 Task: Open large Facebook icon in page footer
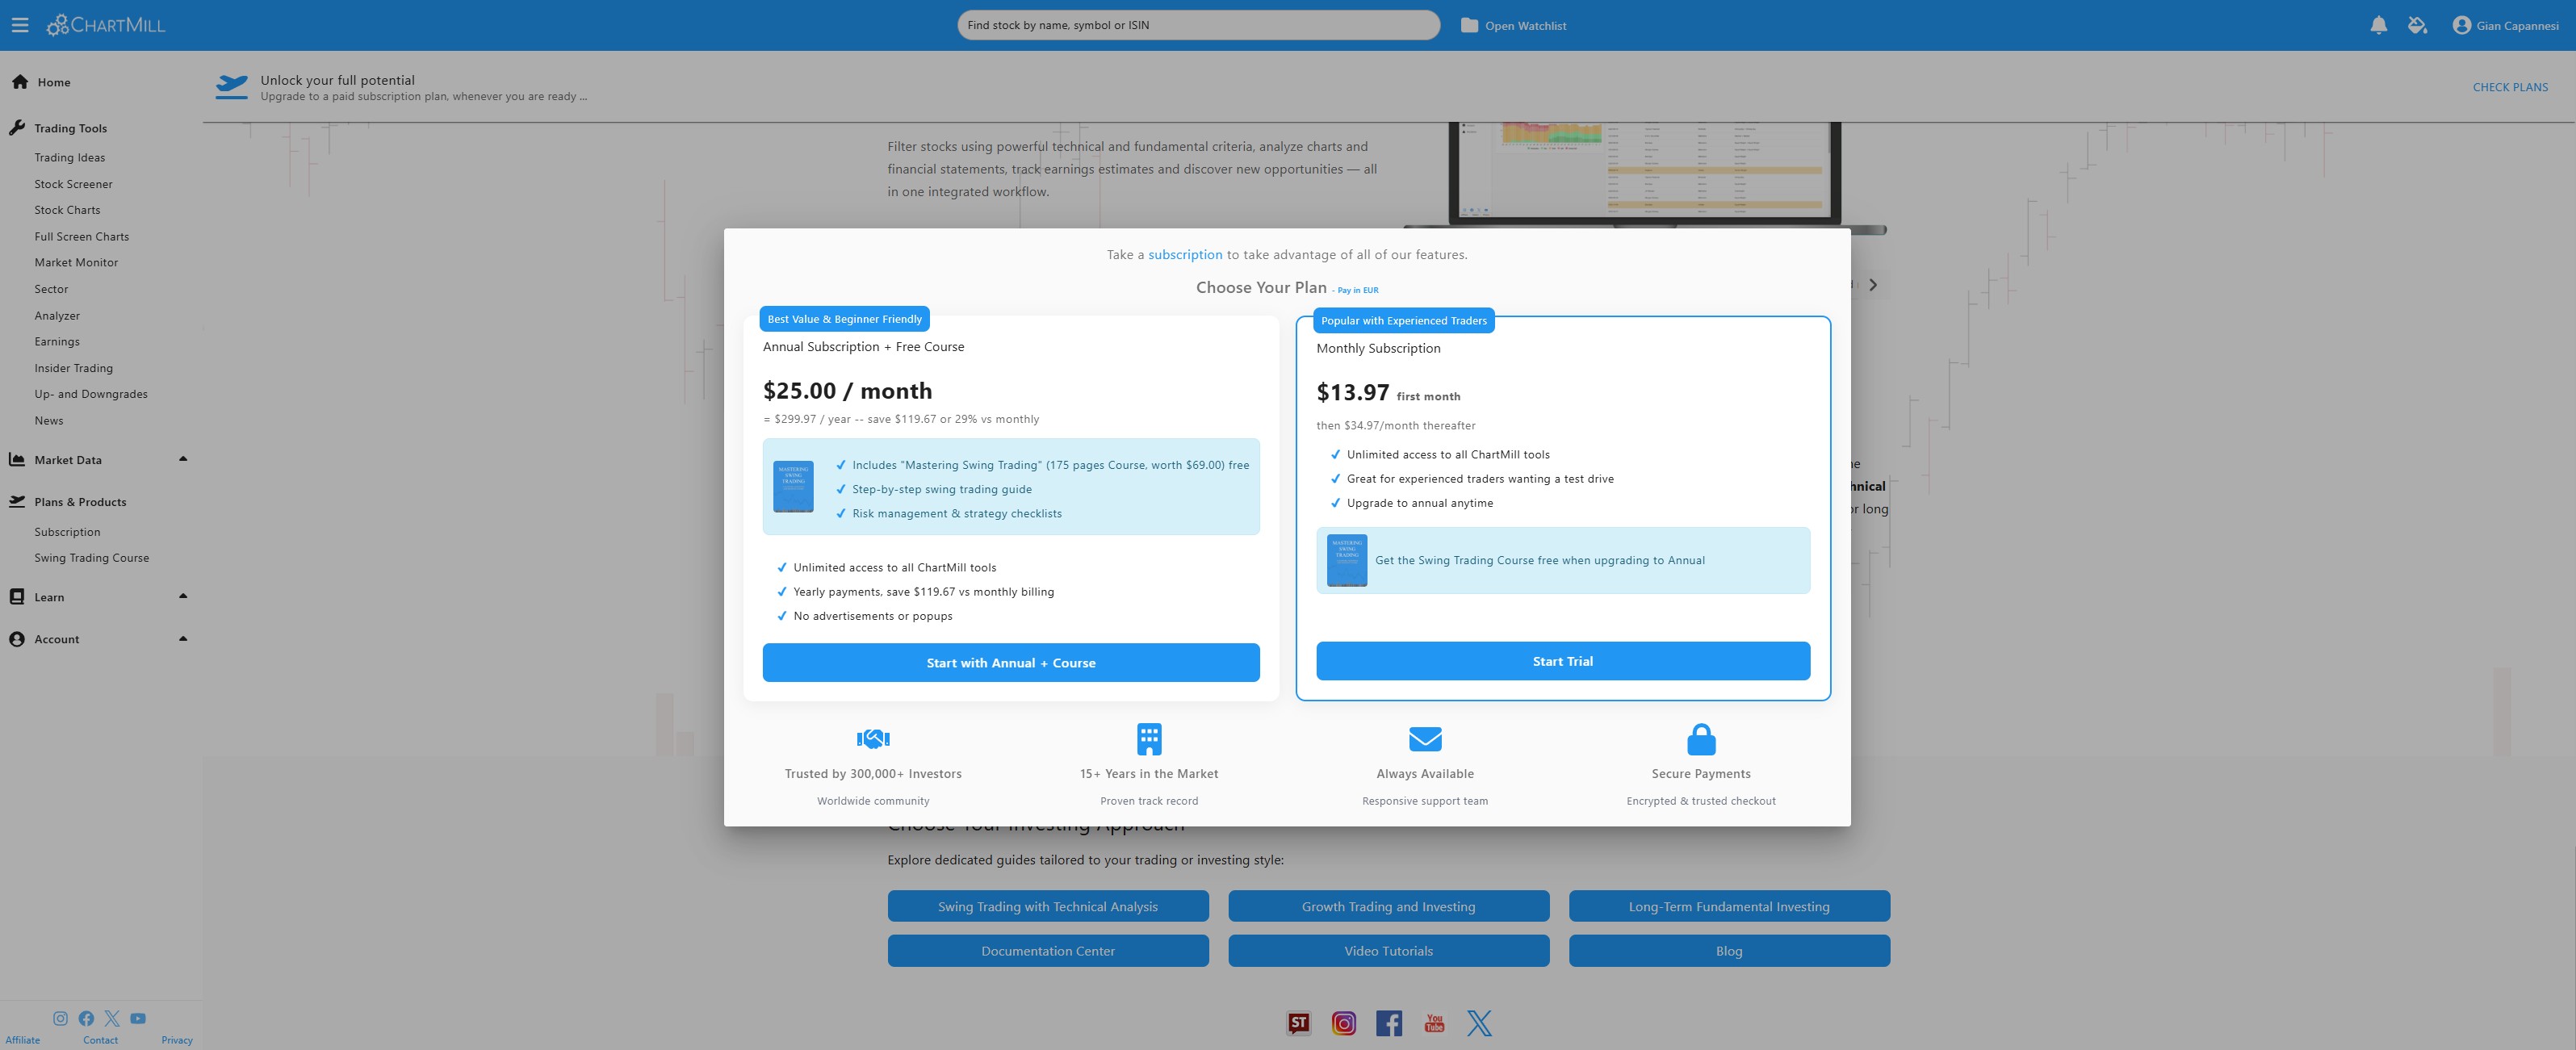point(1389,1023)
